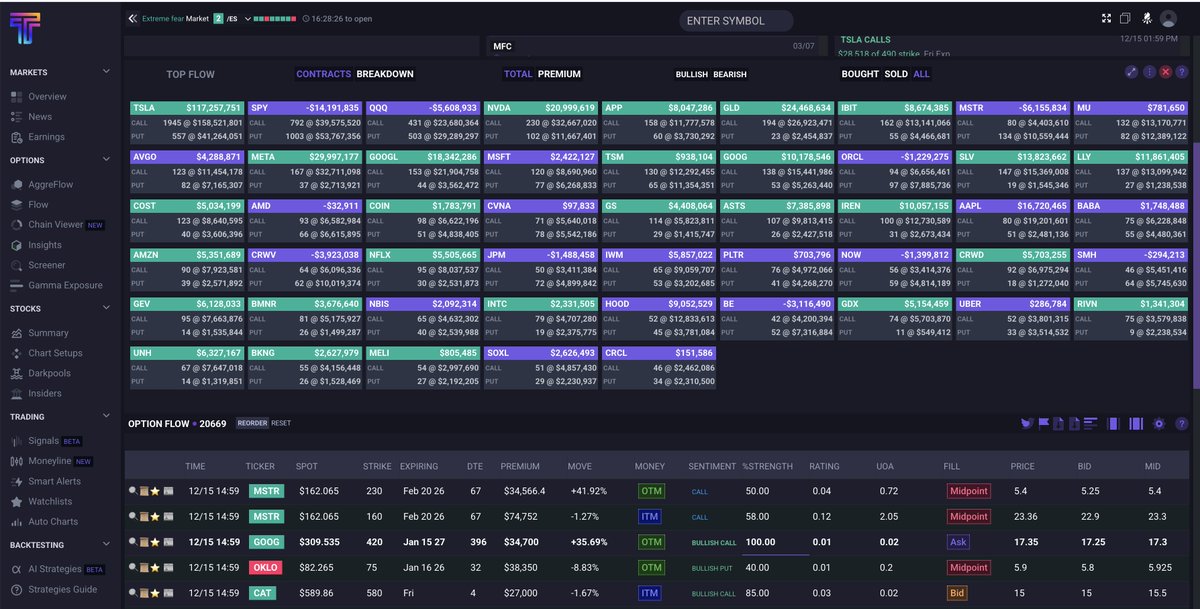Open the NVDA breakdown card
Screen dimensions: 1200x609
541,120
